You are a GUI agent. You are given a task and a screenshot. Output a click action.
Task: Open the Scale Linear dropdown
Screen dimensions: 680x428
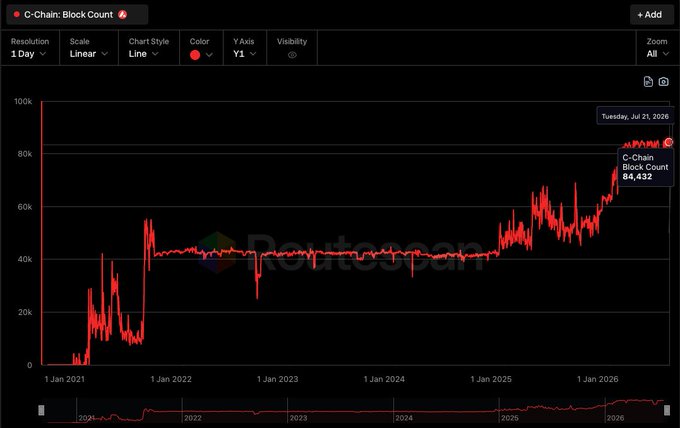click(89, 54)
